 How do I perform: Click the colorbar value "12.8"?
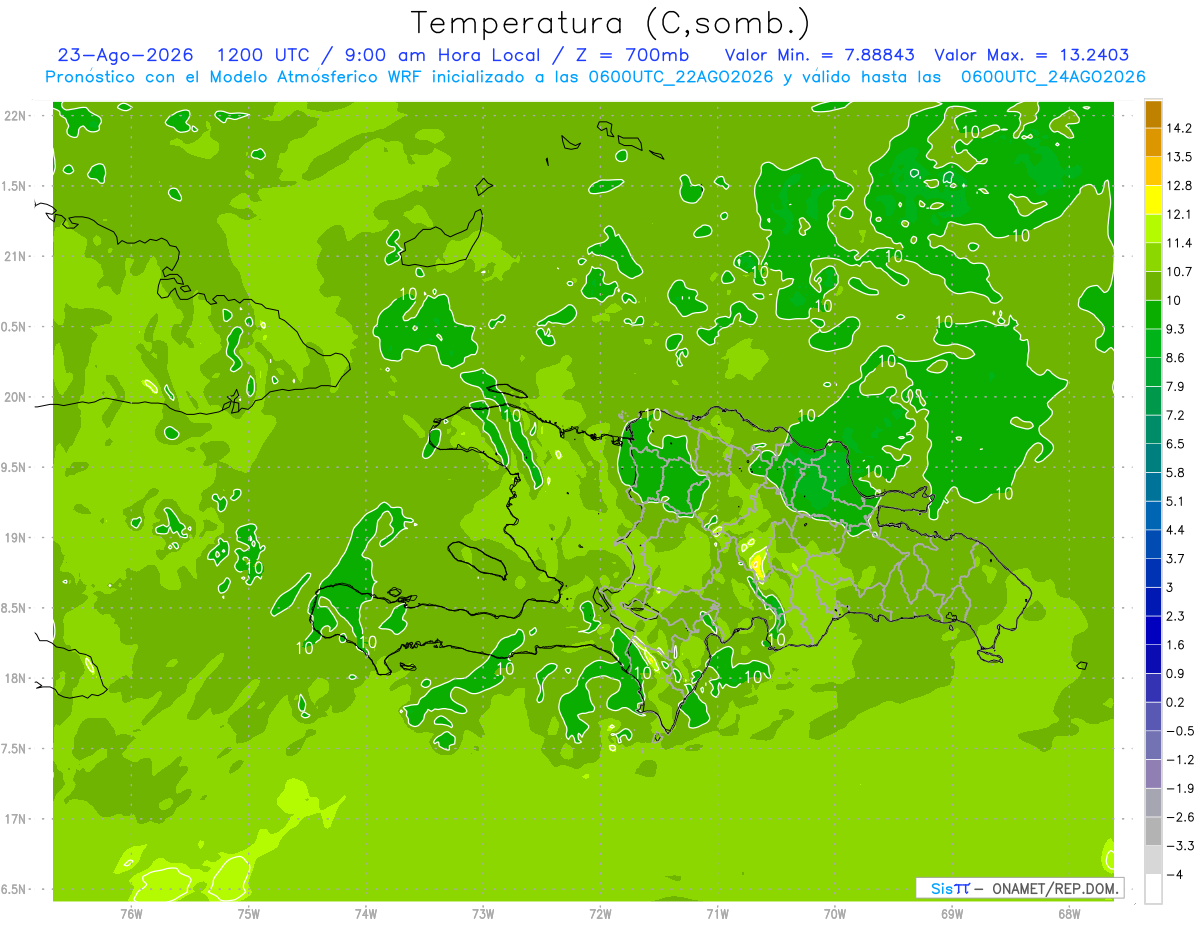pyautogui.click(x=1180, y=186)
